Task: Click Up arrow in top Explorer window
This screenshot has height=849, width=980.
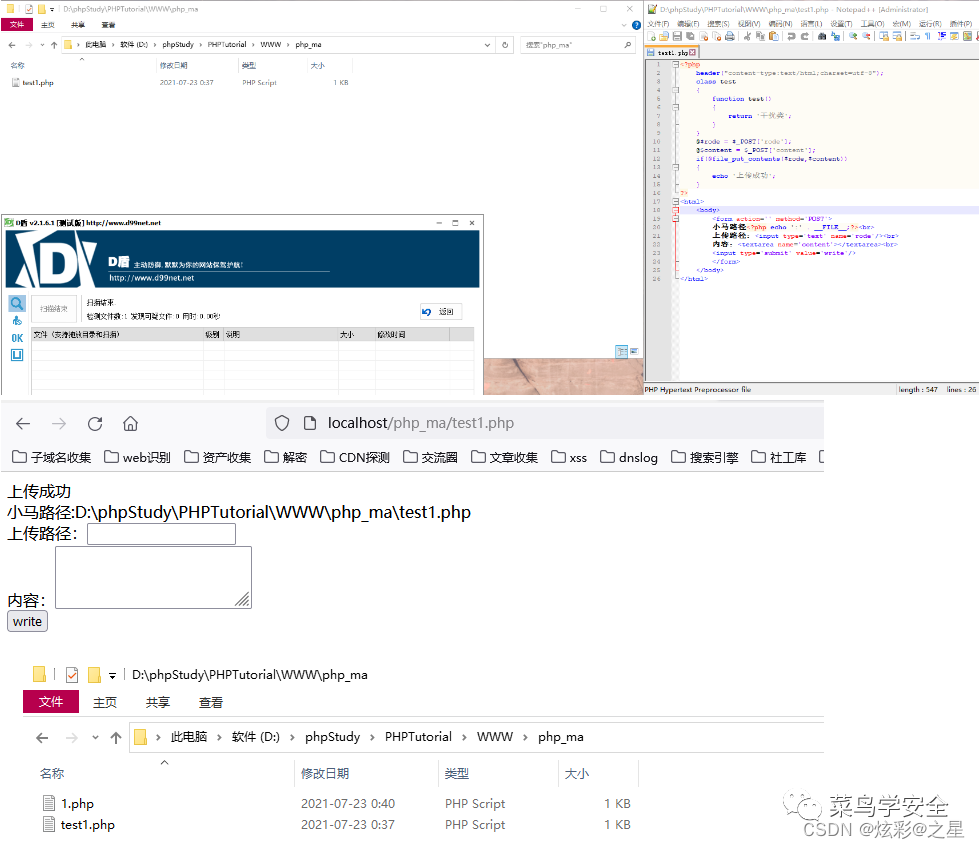Action: (x=54, y=45)
